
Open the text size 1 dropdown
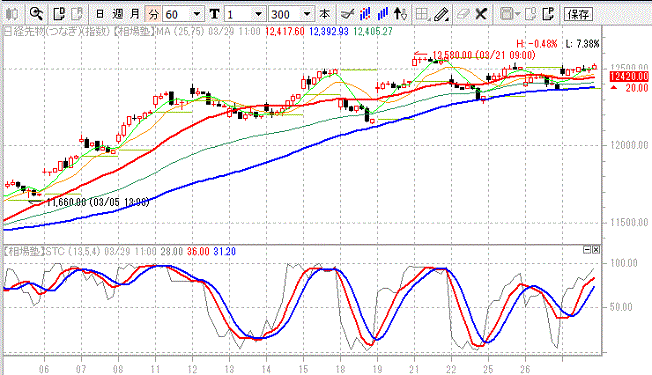coord(258,15)
